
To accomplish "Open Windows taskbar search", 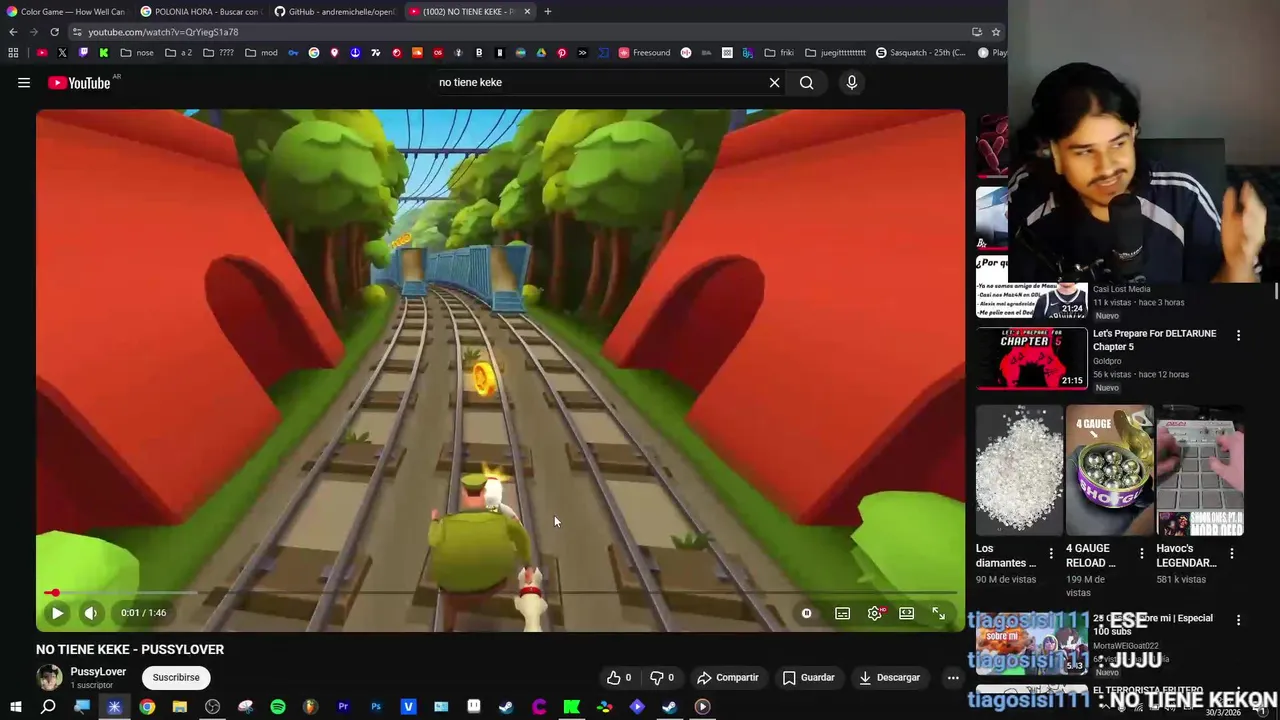I will [x=48, y=707].
